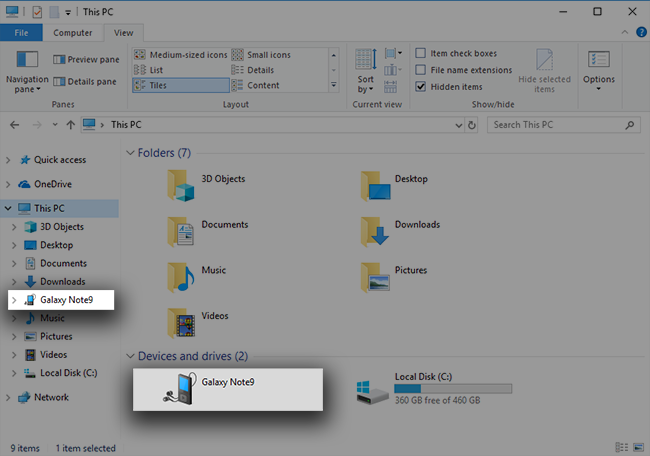
Task: Open the Help question mark icon
Action: pos(641,32)
